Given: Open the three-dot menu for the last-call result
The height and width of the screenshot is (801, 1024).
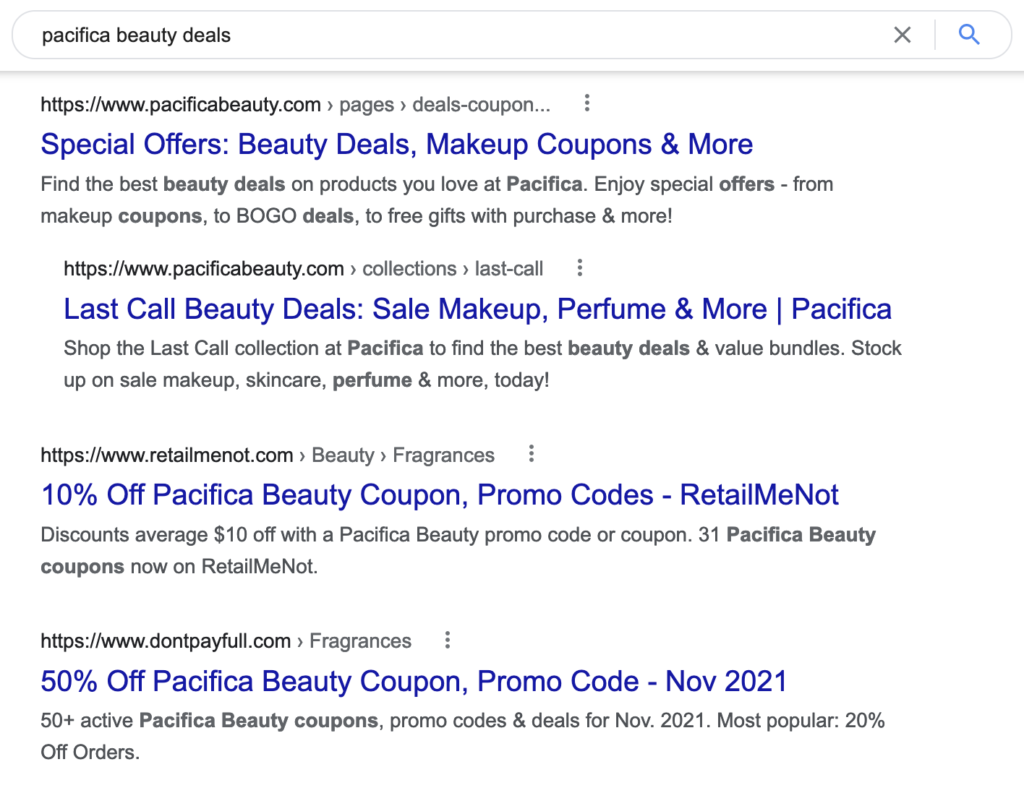Looking at the screenshot, I should 579,268.
